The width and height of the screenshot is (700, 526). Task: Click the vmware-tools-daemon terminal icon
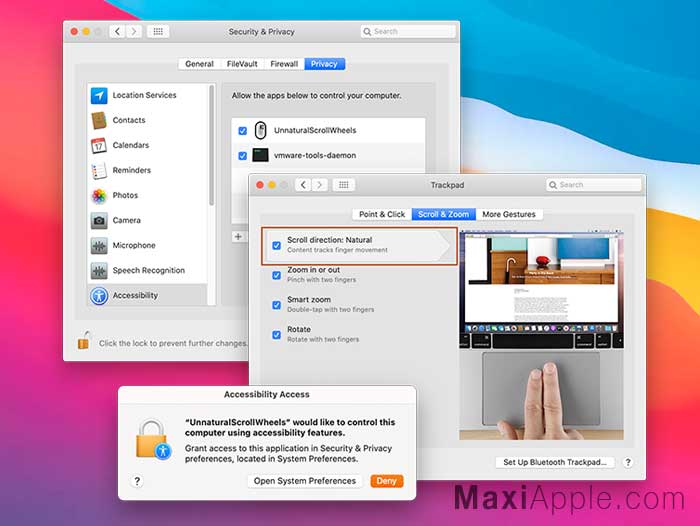point(260,155)
